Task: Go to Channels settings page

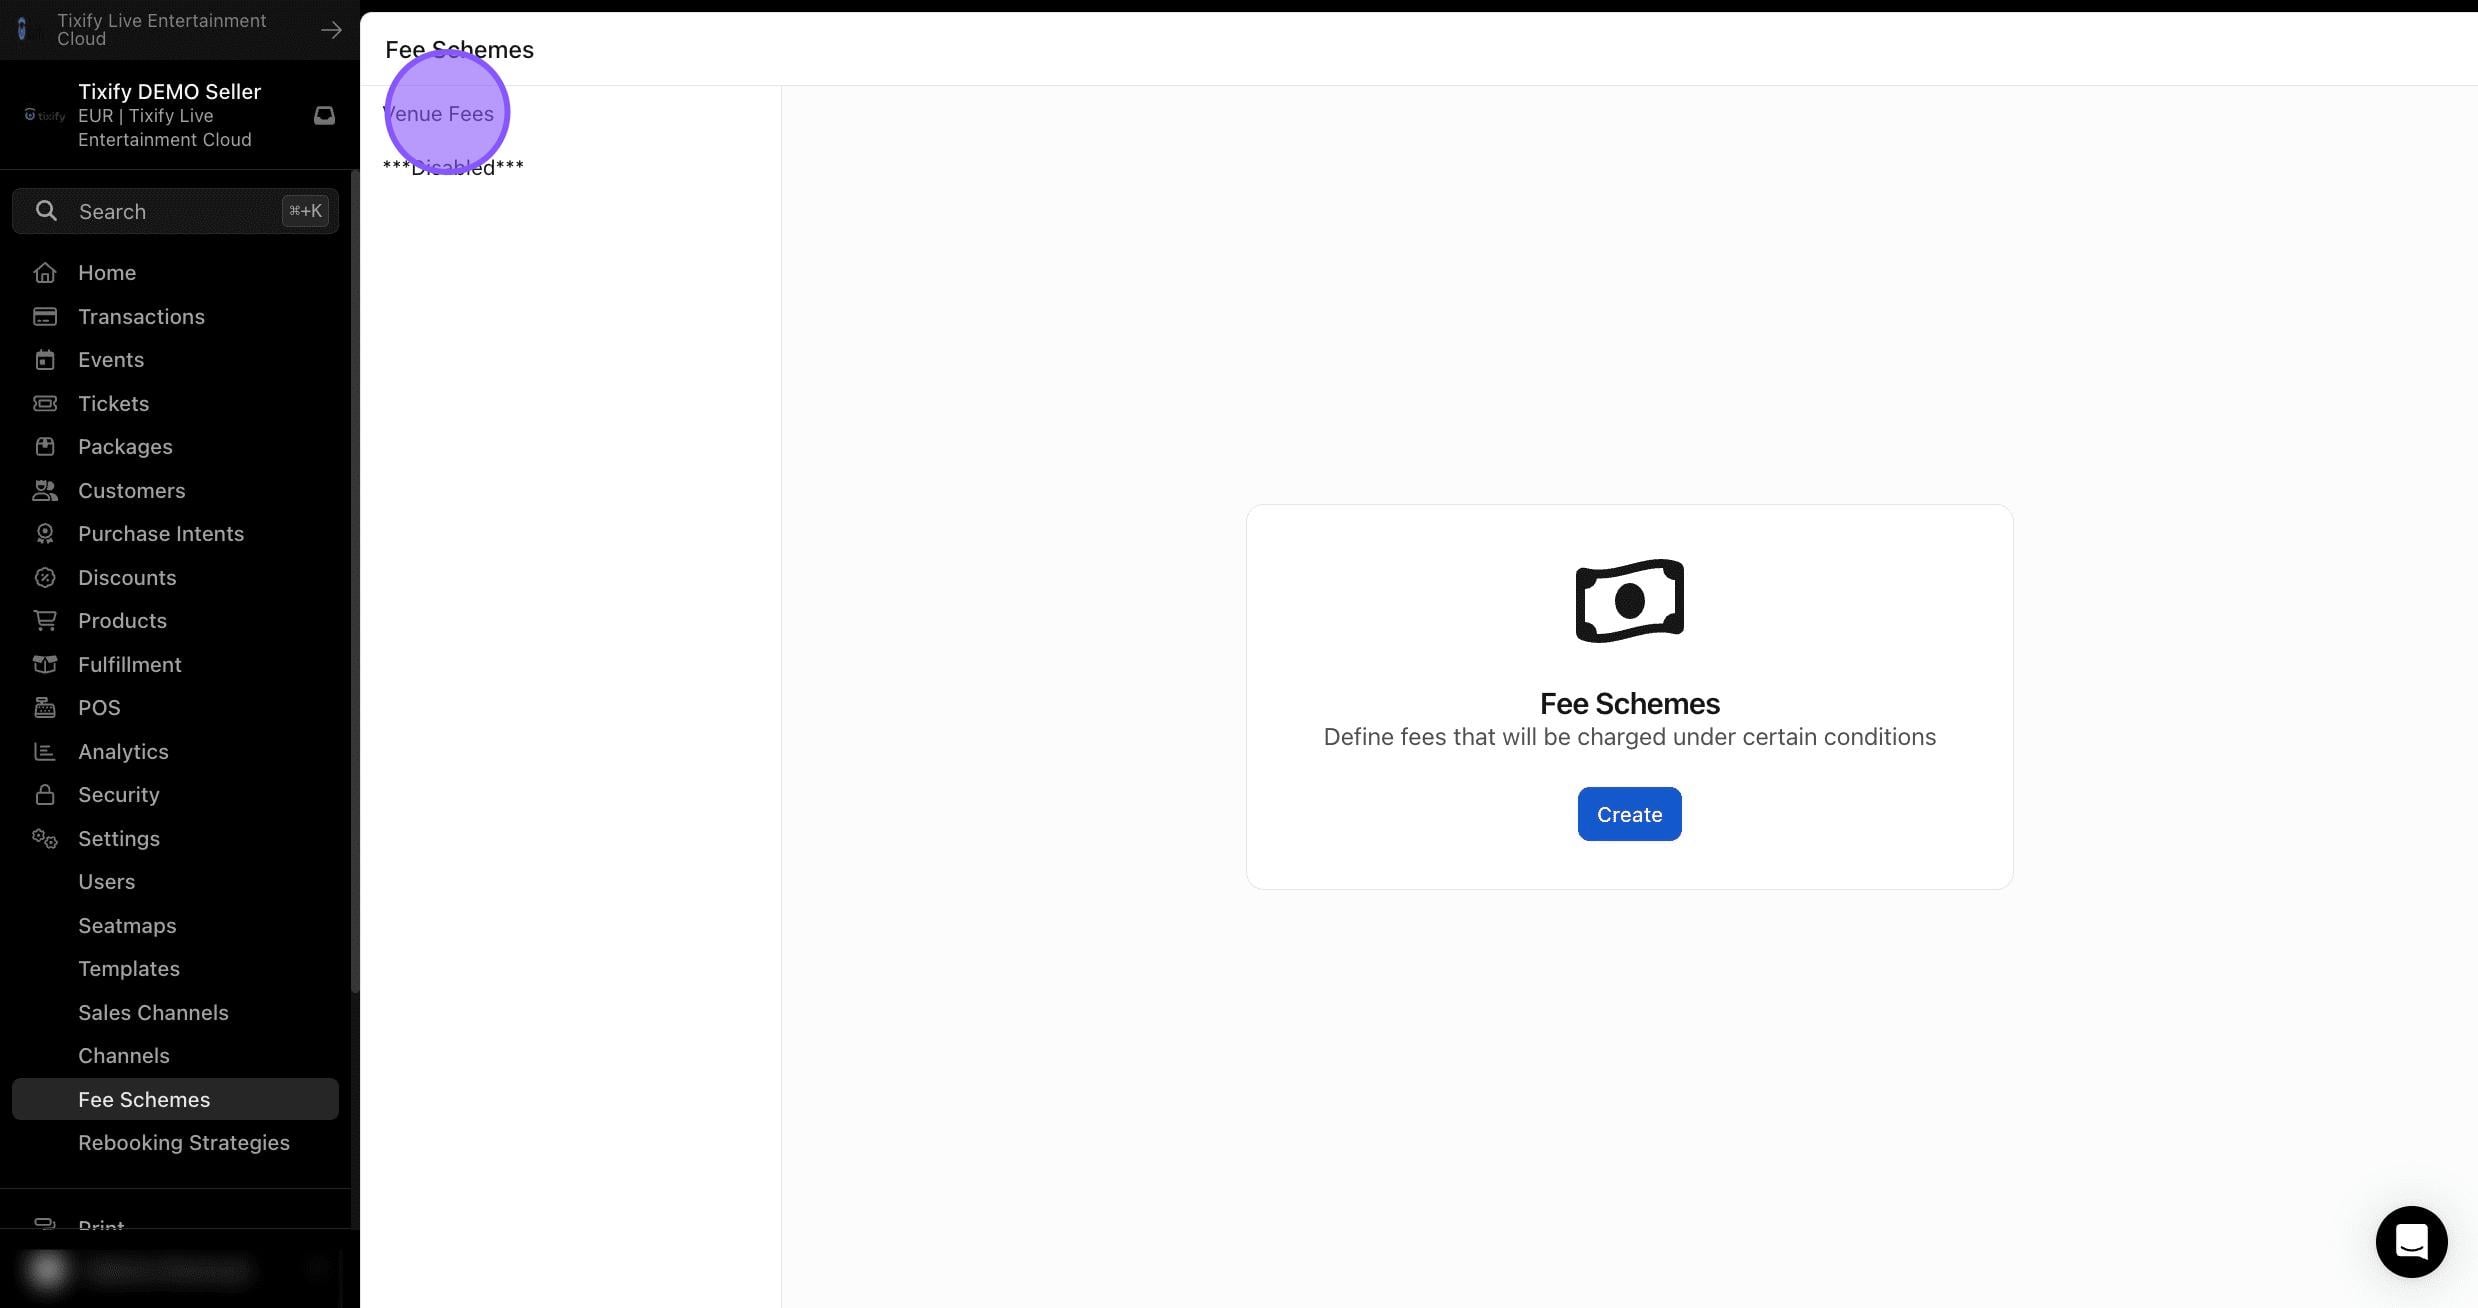Action: (124, 1056)
